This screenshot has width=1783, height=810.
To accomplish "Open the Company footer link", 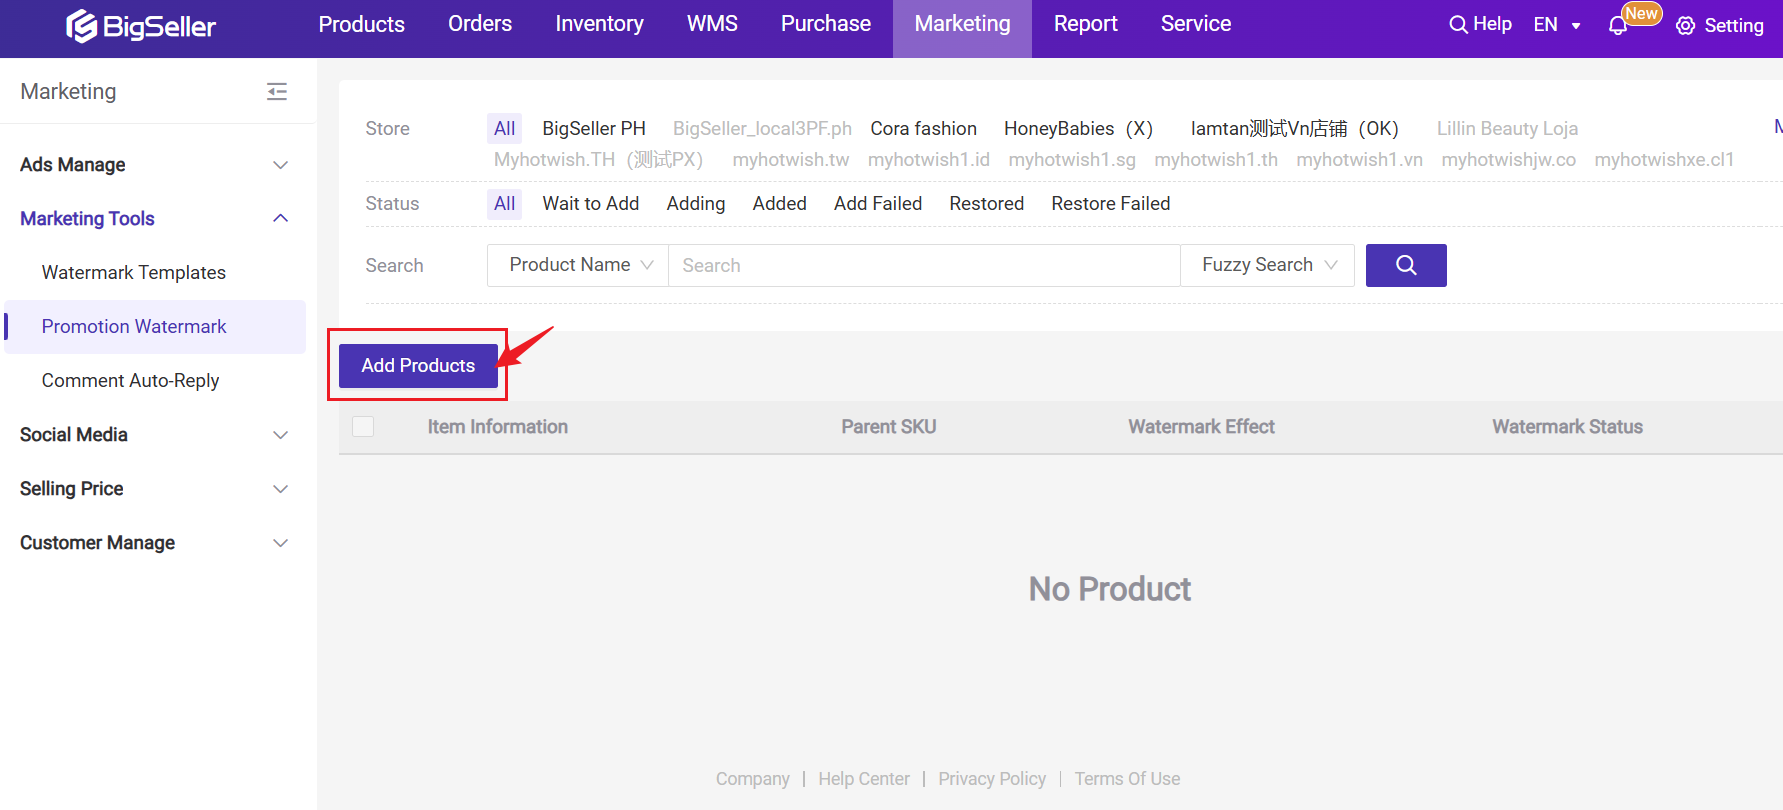I will (x=752, y=779).
